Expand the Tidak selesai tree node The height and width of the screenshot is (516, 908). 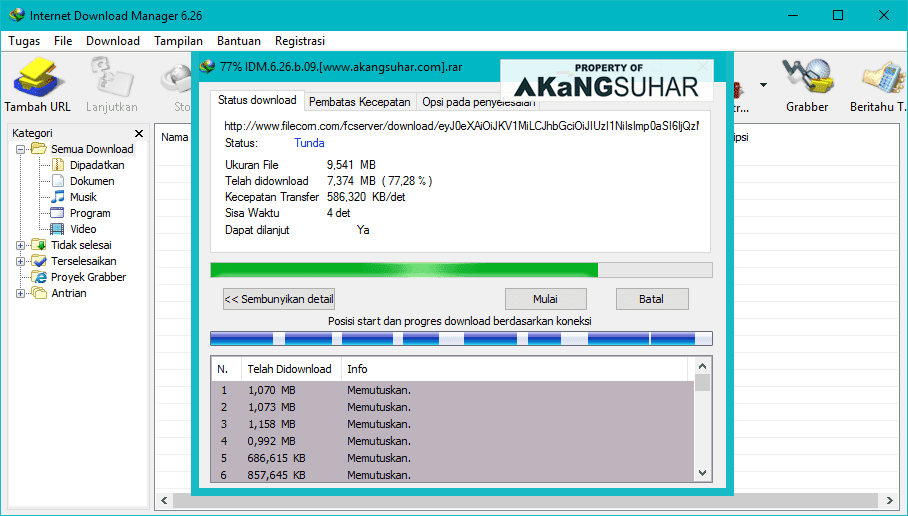20,246
